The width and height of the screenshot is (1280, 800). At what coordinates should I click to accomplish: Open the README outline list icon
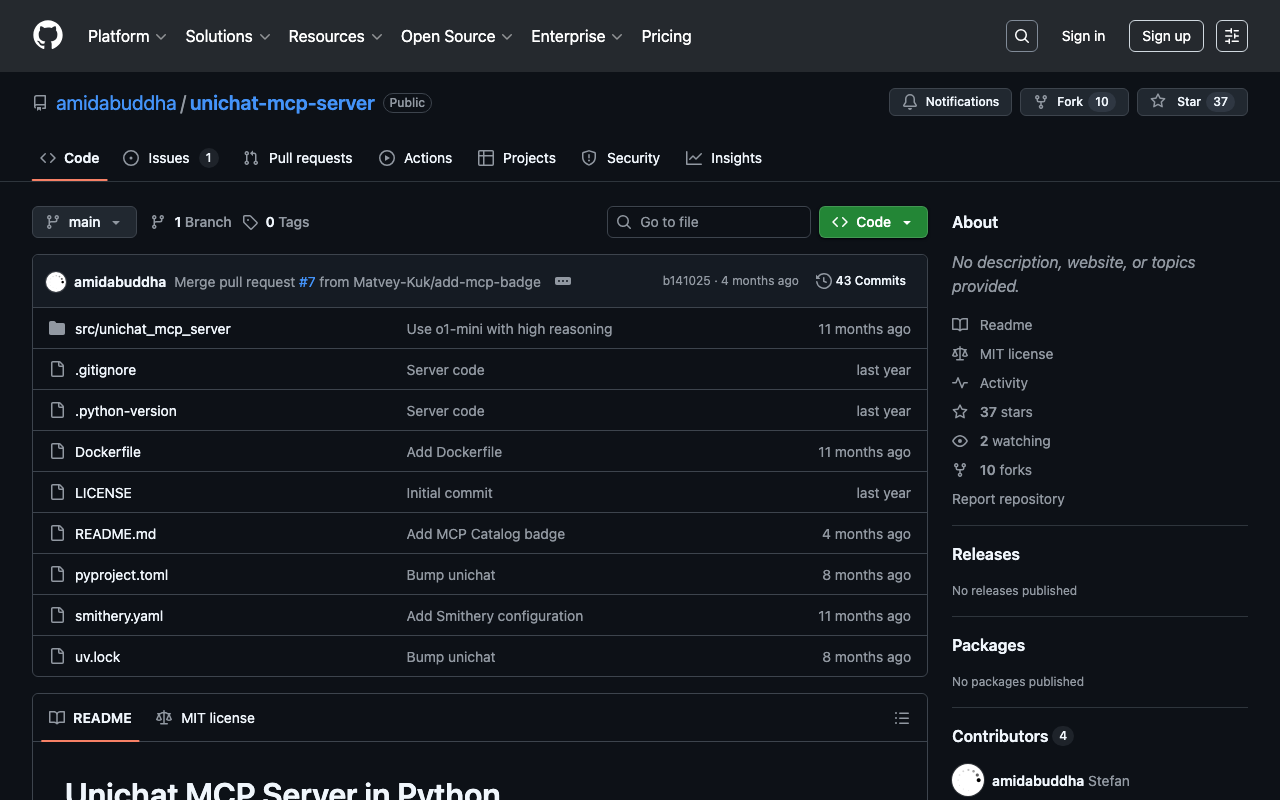point(901,718)
